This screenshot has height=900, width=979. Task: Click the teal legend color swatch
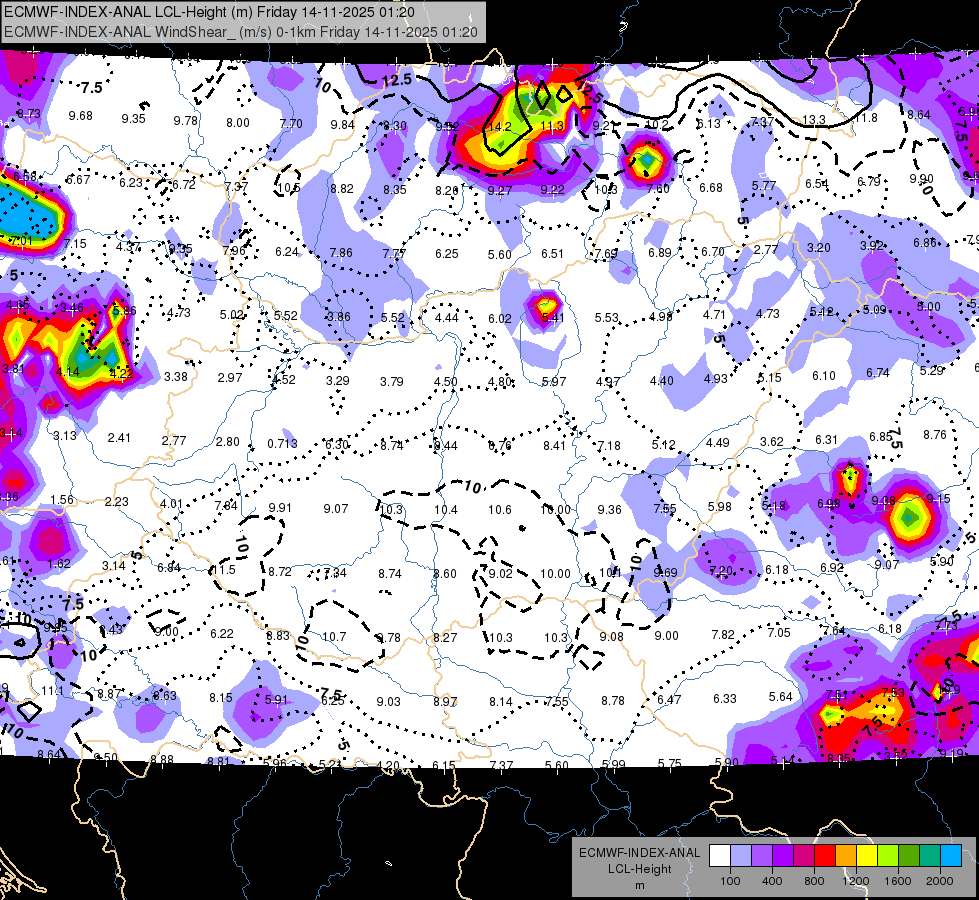930,856
